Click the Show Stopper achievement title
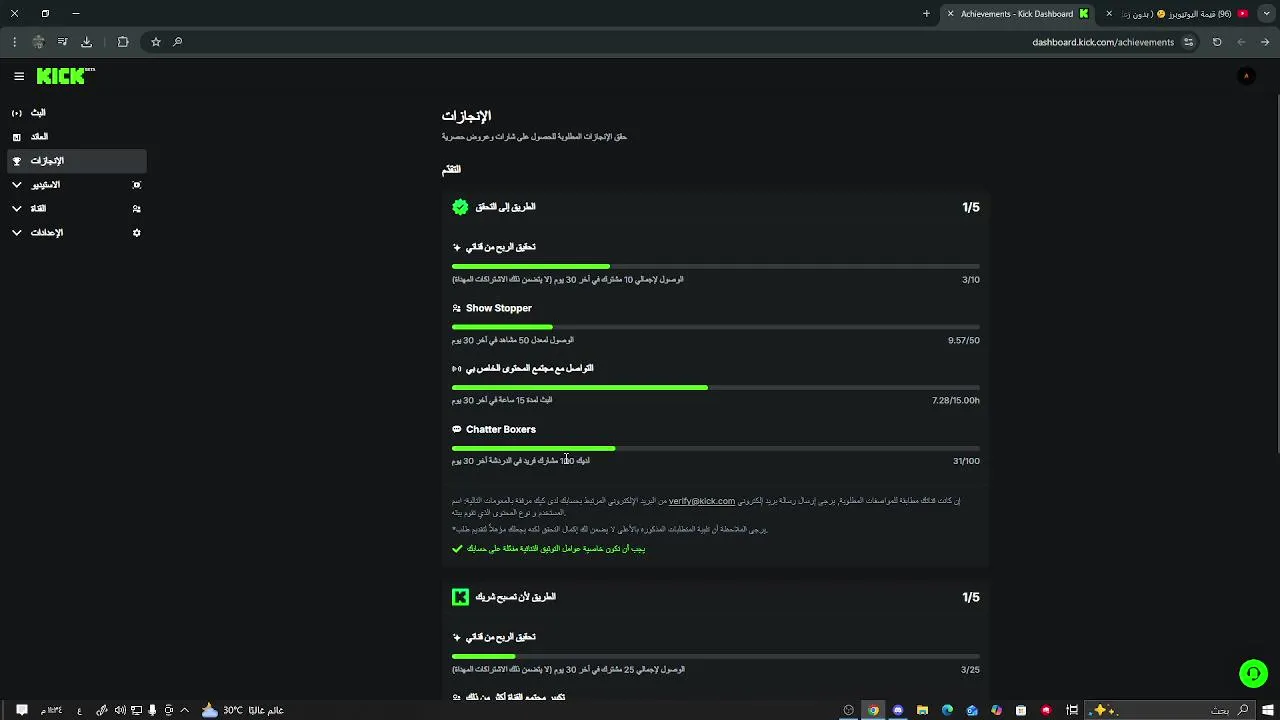The width and height of the screenshot is (1280, 720). click(499, 308)
